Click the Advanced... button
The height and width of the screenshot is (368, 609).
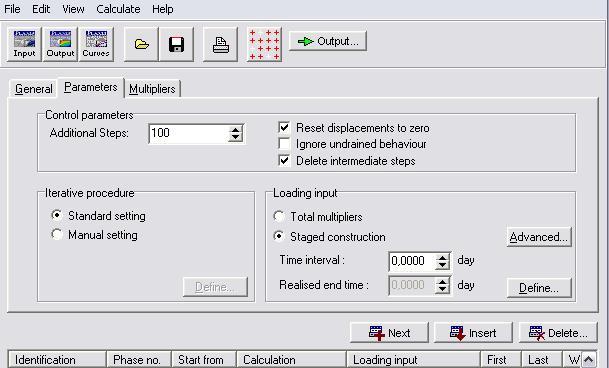[x=539, y=237]
